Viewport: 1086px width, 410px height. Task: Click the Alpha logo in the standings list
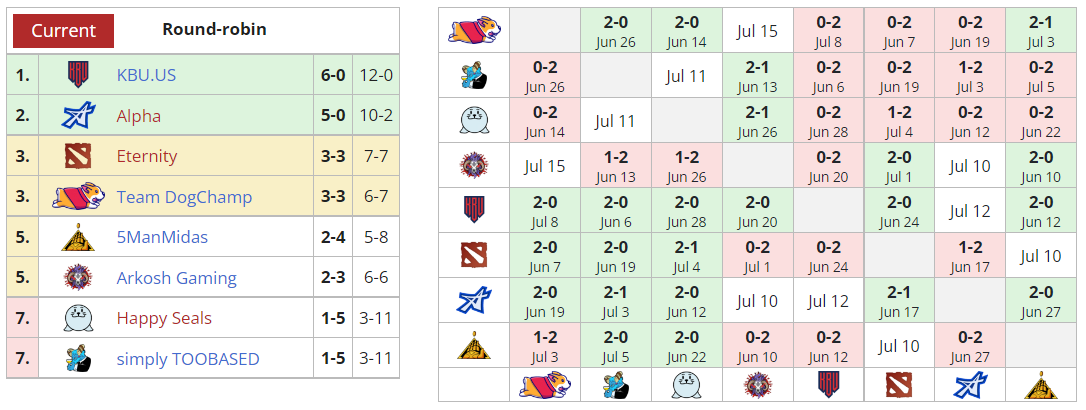(78, 116)
